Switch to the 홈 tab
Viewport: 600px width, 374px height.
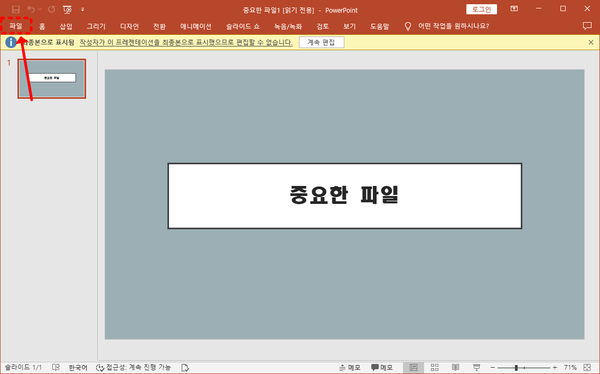[42, 26]
